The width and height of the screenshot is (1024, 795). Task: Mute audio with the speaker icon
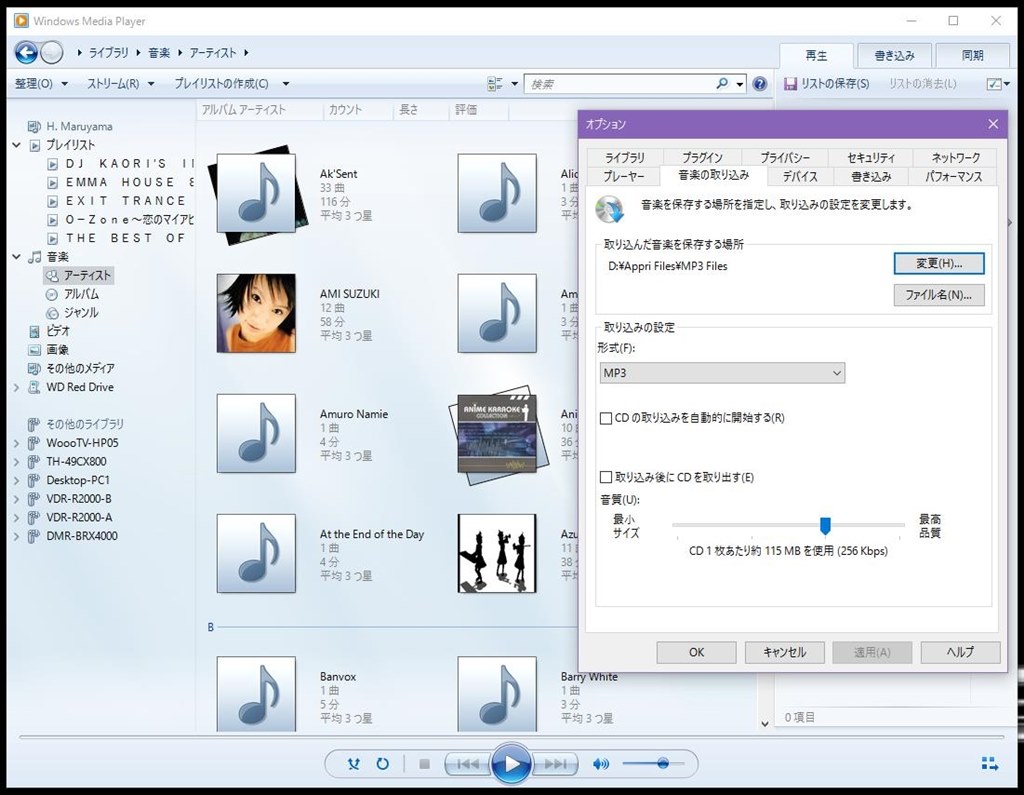tap(600, 764)
